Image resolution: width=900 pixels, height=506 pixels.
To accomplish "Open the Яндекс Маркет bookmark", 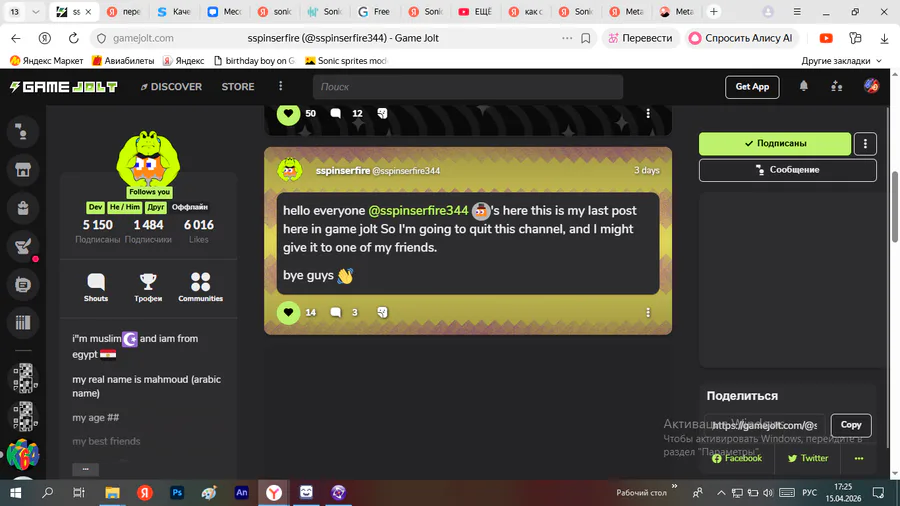I will (47, 61).
